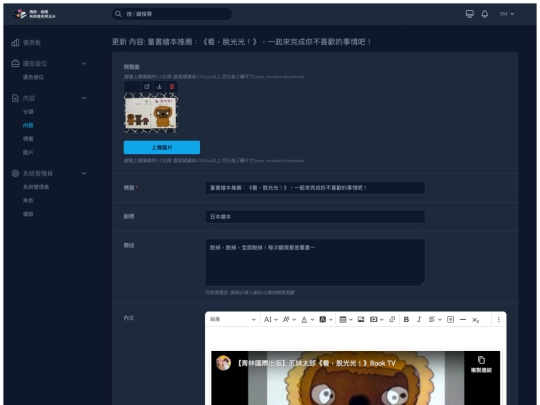The height and width of the screenshot is (405, 540).
Task: Click 複製連結 label on embedded video
Action: pyautogui.click(x=481, y=370)
